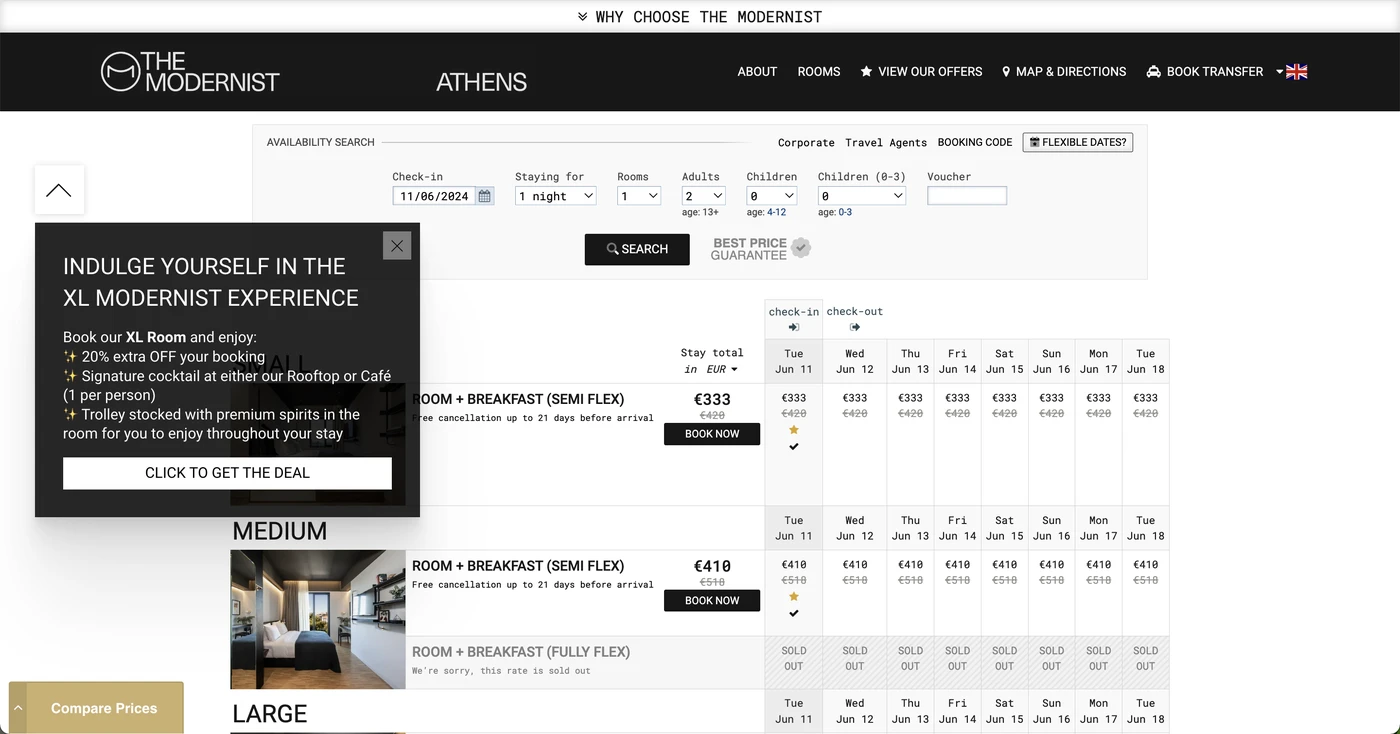Open Map & Directions in the navigation
Screen dimensions: 1400x734
tap(1064, 72)
